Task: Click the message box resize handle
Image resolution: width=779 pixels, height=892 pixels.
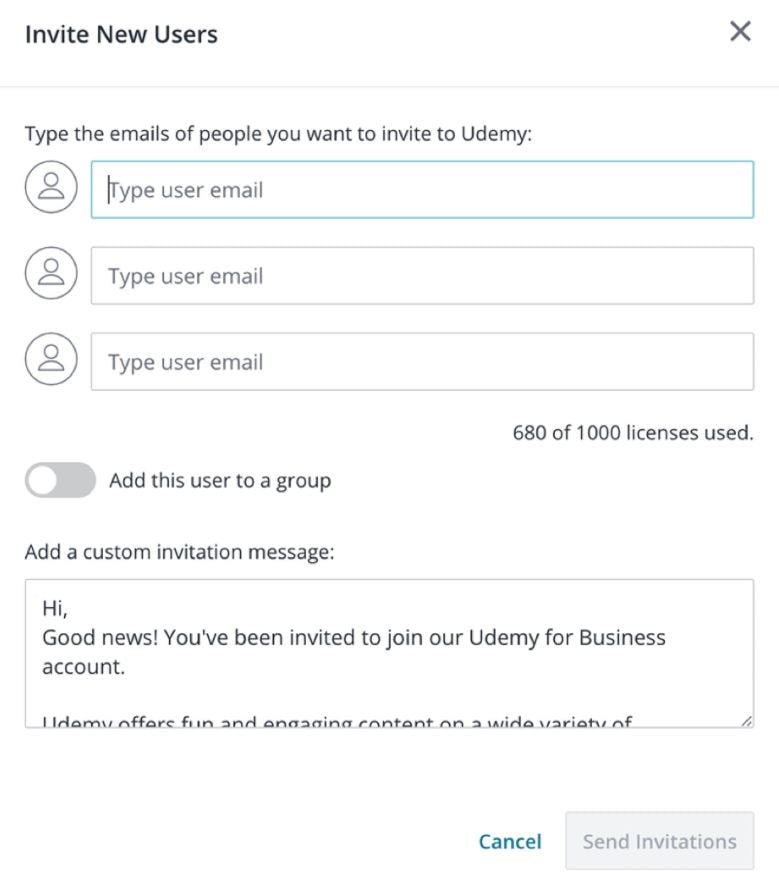Action: [x=746, y=720]
